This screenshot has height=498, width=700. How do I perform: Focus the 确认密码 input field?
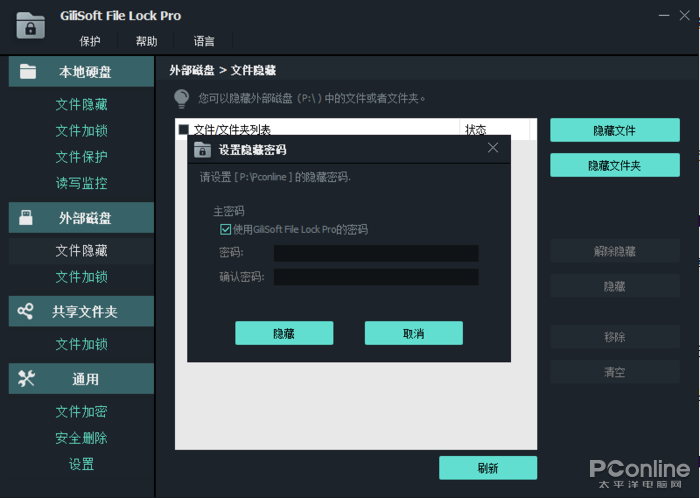[x=376, y=277]
